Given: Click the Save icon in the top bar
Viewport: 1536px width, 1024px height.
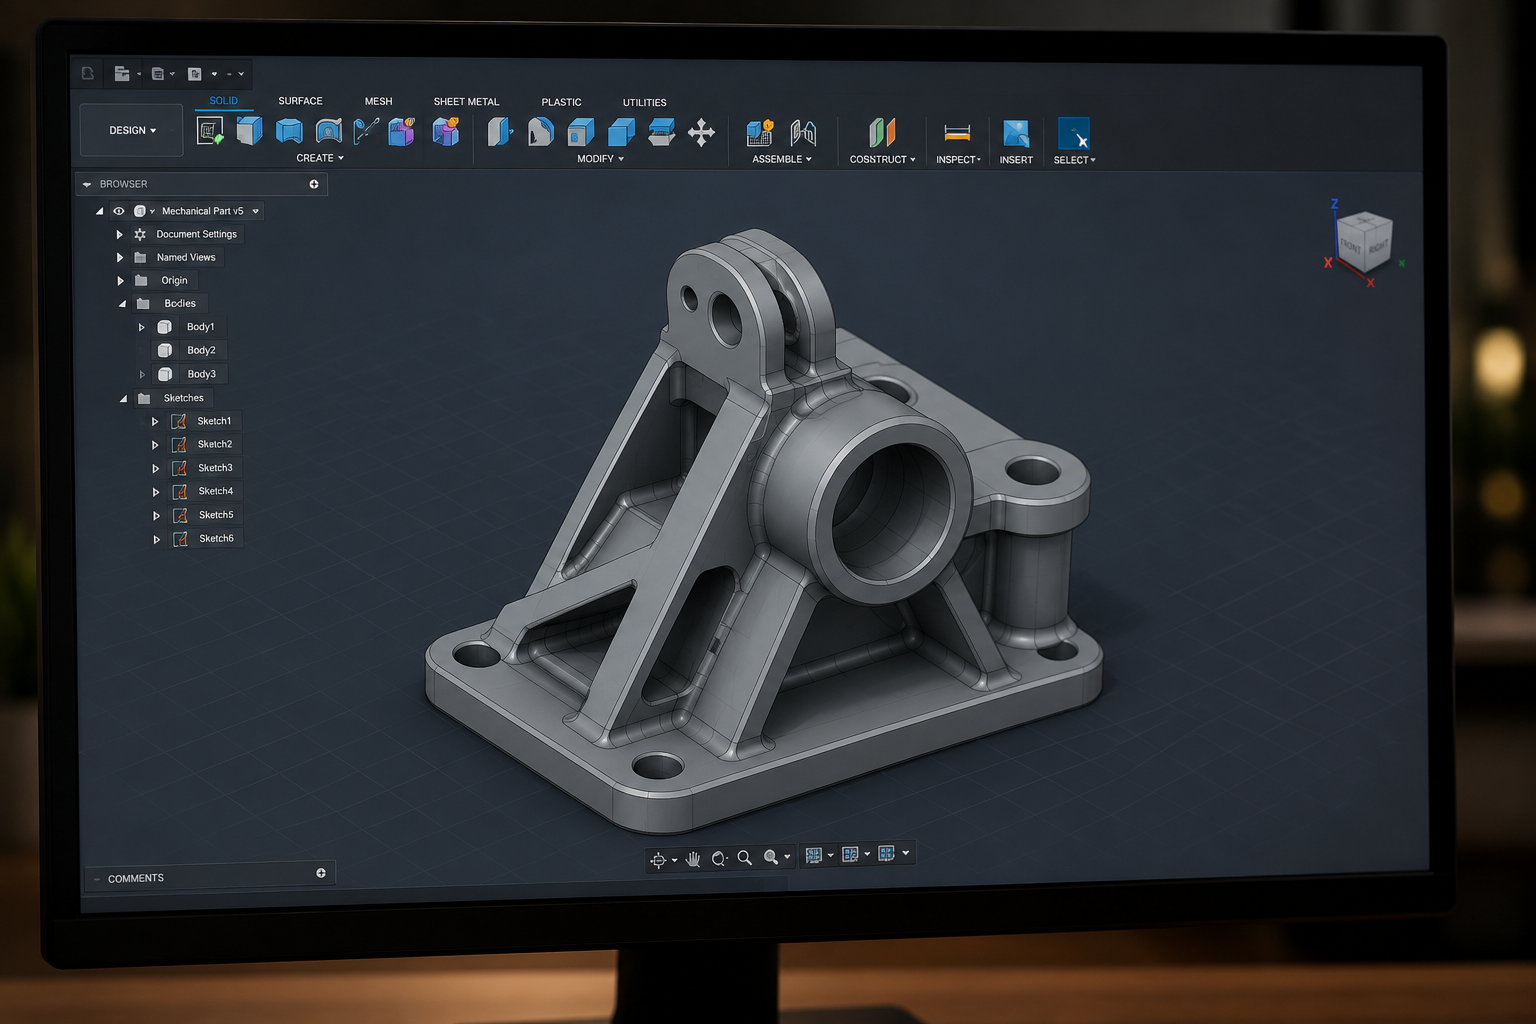Looking at the screenshot, I should pos(157,73).
